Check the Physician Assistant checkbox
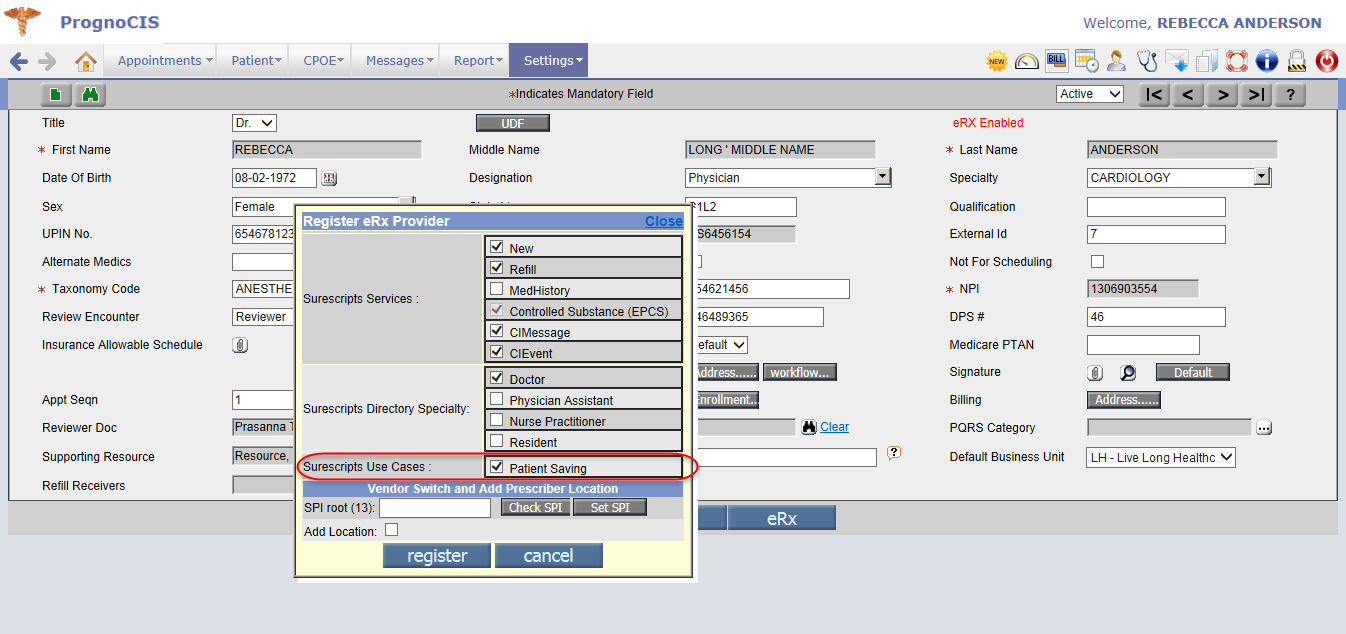The height and width of the screenshot is (634, 1346). pos(496,398)
